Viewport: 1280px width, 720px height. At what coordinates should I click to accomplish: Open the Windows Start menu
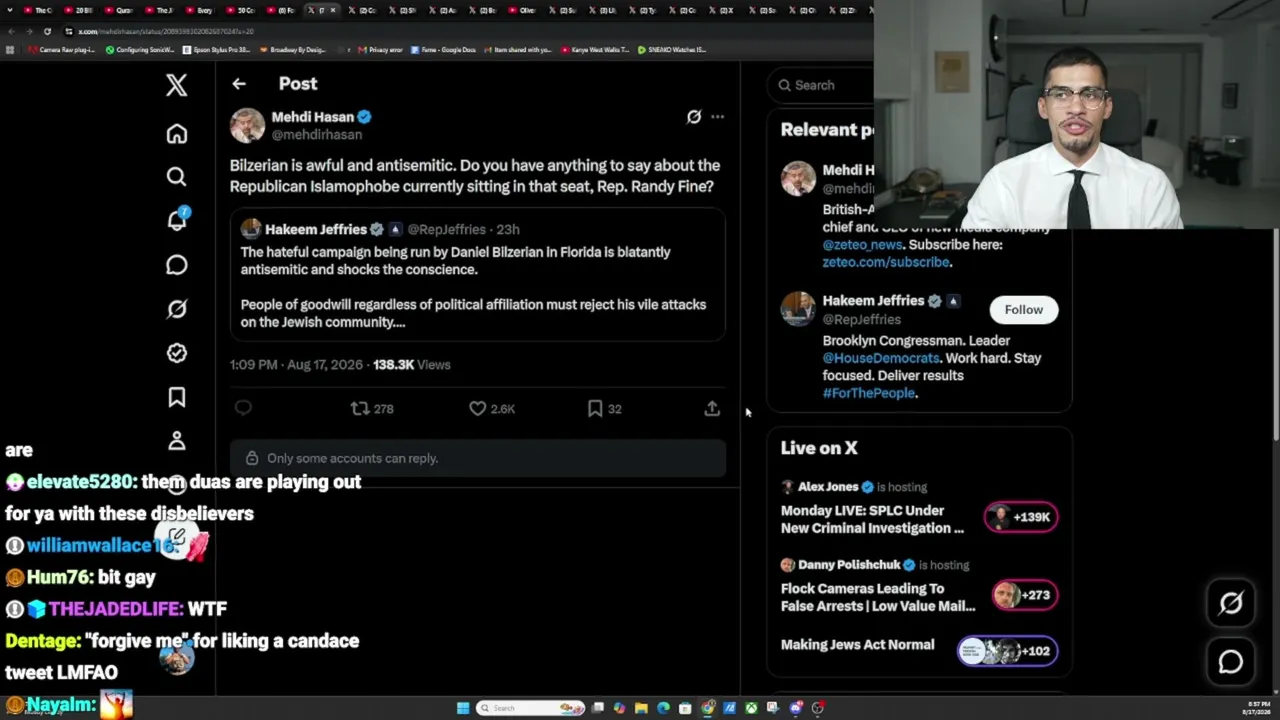tap(463, 708)
